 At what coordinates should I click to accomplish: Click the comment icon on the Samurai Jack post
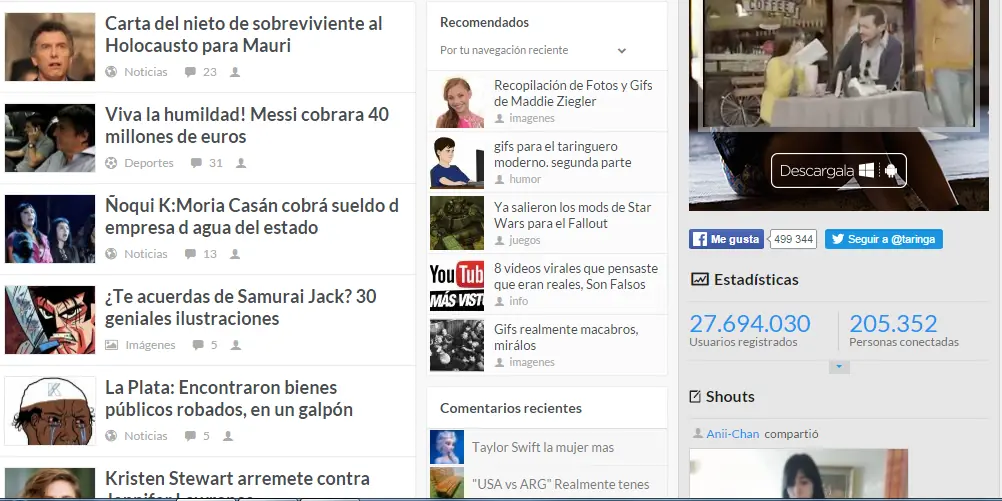tap(198, 345)
